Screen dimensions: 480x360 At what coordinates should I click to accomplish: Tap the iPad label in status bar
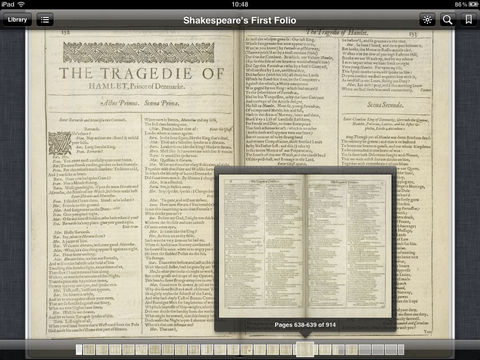tap(8, 4)
